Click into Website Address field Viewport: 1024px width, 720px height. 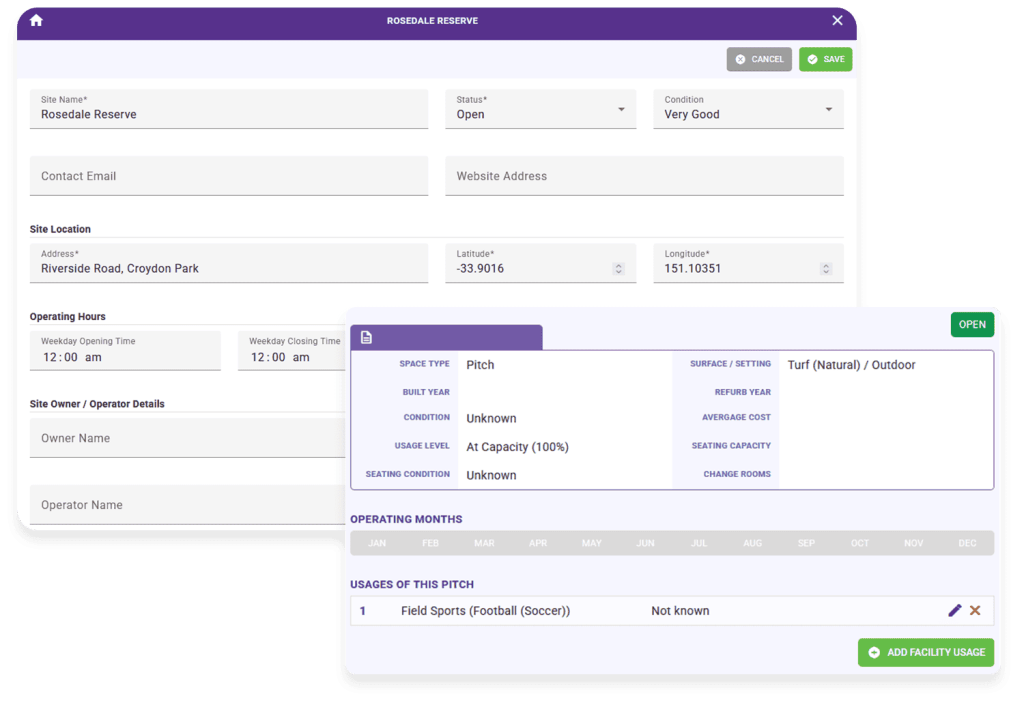click(x=645, y=176)
